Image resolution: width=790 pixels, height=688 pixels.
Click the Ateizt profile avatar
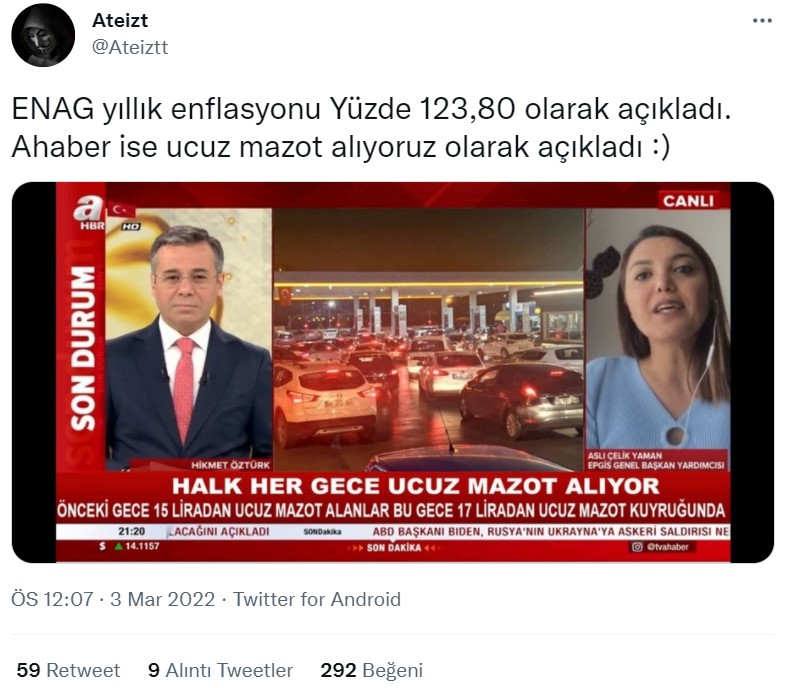point(43,35)
